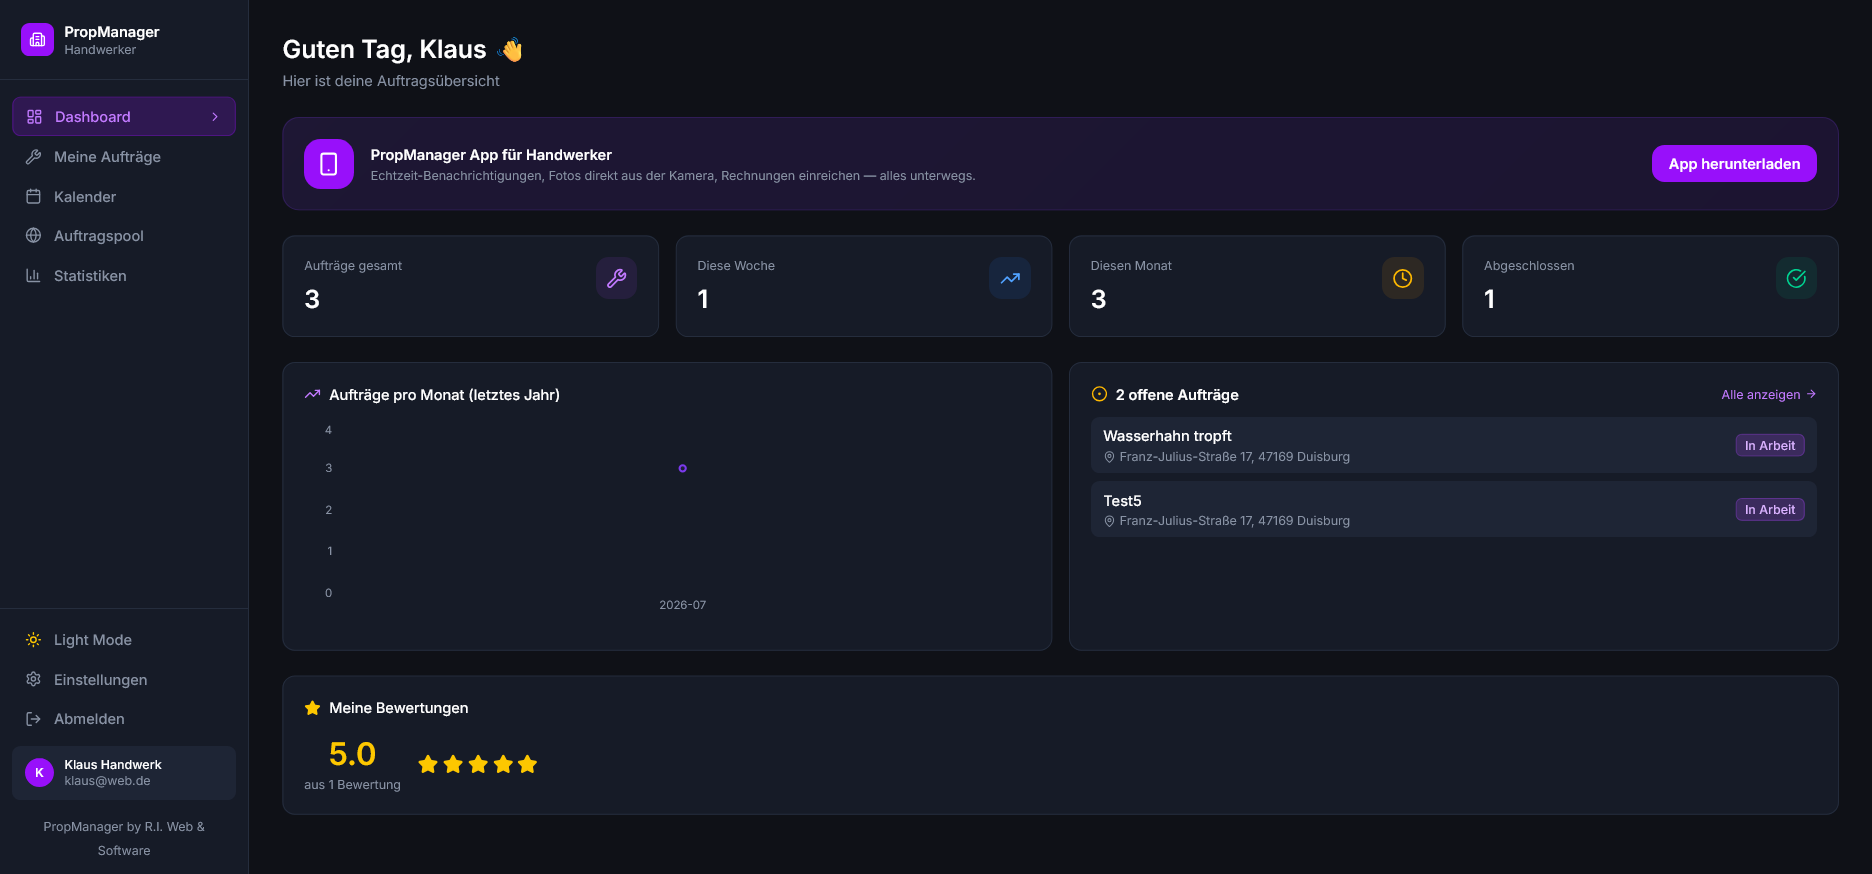Click the bar chart icon beside Statistiken
The image size is (1872, 874).
click(x=33, y=276)
